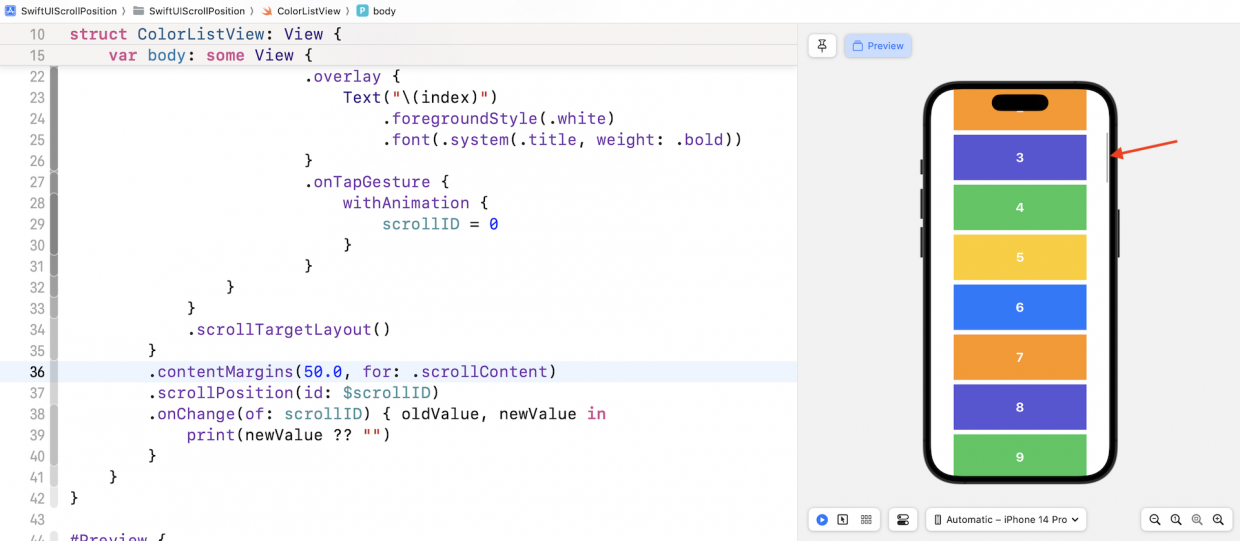Image resolution: width=1240 pixels, height=541 pixels.
Task: Zoom out the preview canvas
Action: [x=1155, y=520]
